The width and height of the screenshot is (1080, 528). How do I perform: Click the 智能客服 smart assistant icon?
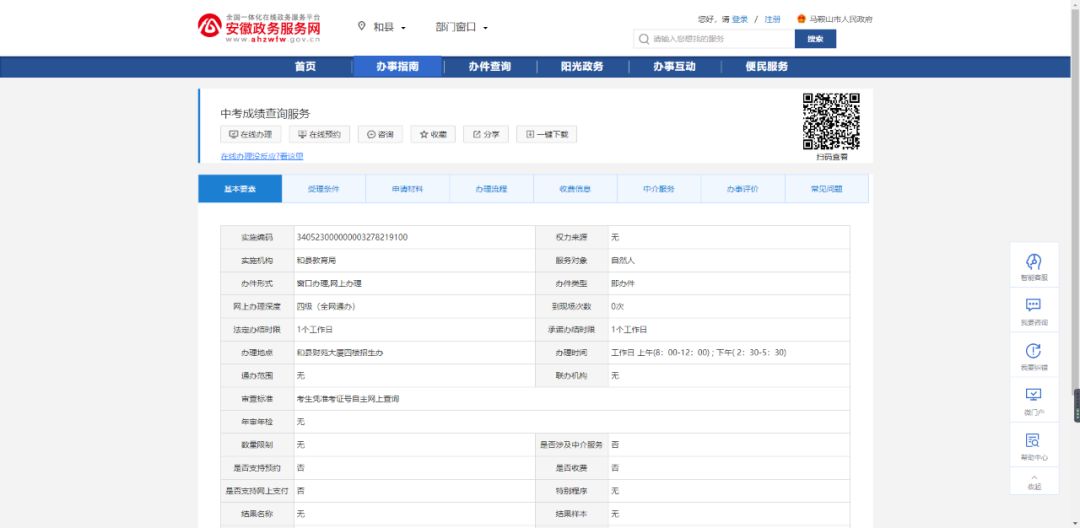point(1034,262)
